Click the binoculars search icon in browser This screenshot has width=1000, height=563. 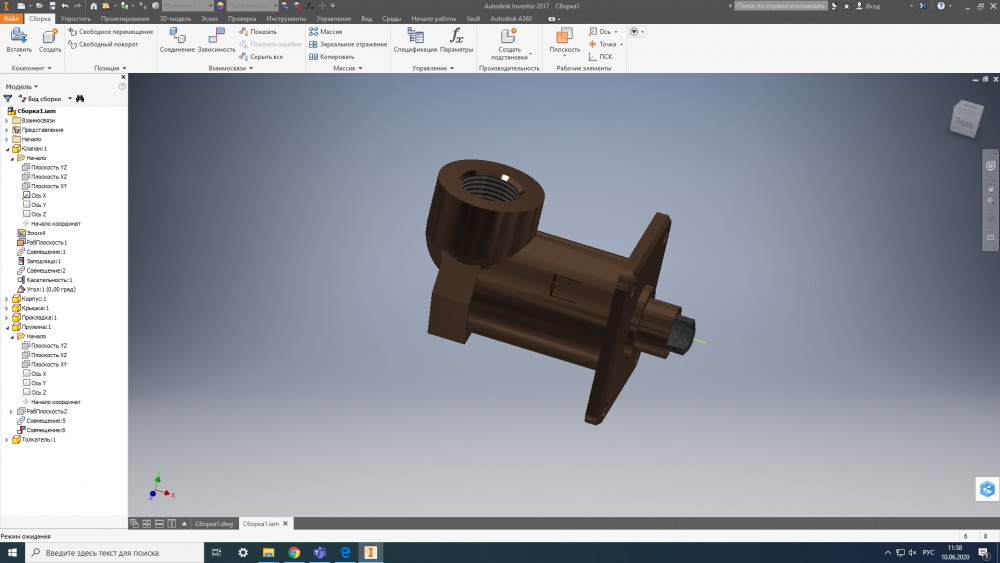pos(80,99)
